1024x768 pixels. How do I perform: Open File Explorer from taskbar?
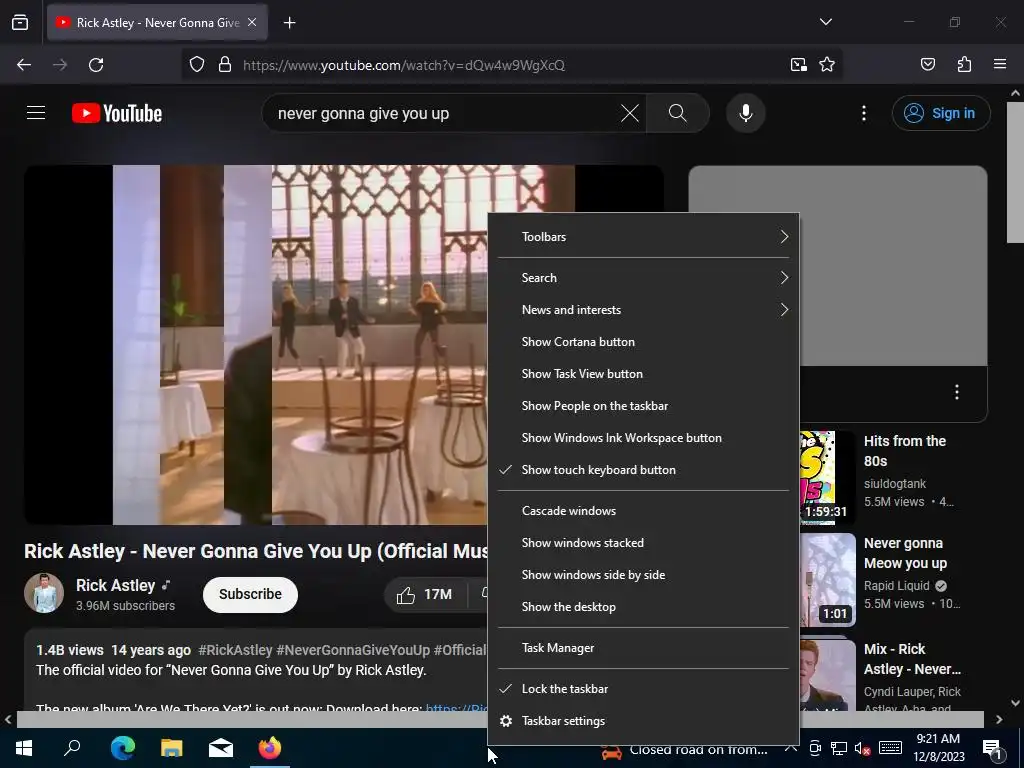pos(171,748)
